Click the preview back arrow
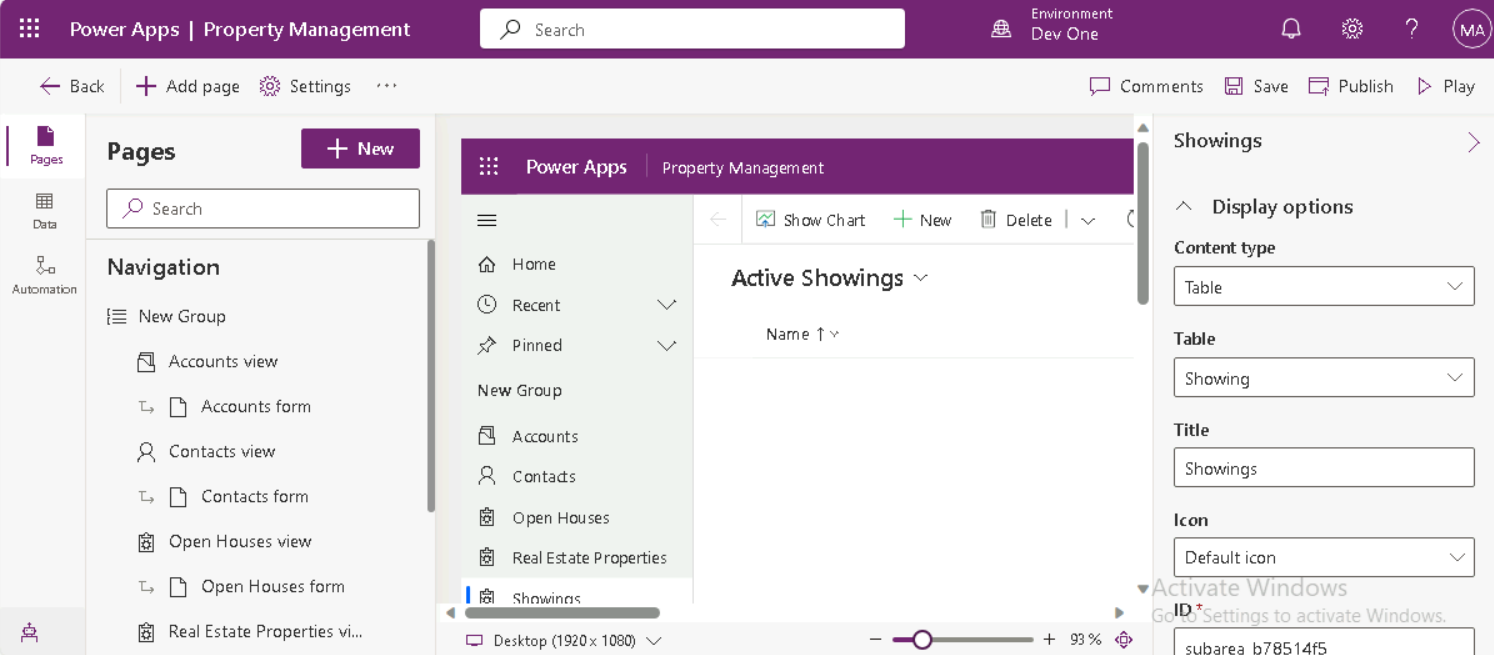This screenshot has height=655, width=1494. pyautogui.click(x=718, y=220)
